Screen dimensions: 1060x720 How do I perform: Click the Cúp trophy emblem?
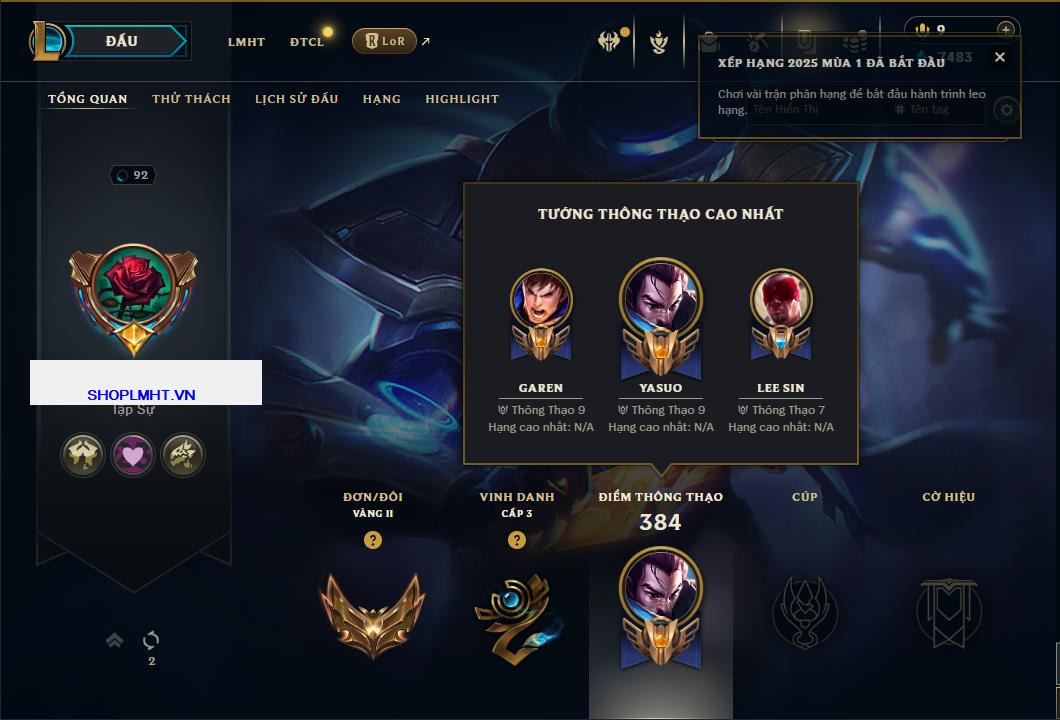pos(805,612)
